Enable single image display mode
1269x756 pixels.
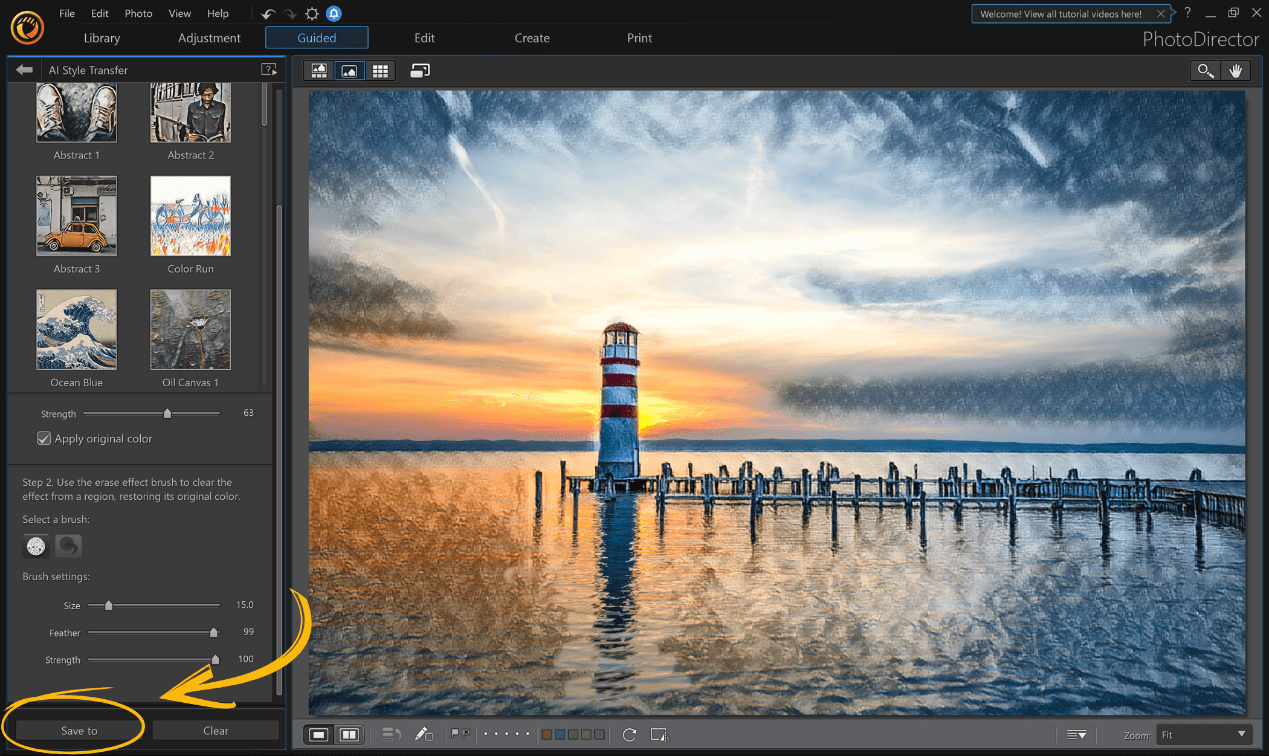[318, 733]
